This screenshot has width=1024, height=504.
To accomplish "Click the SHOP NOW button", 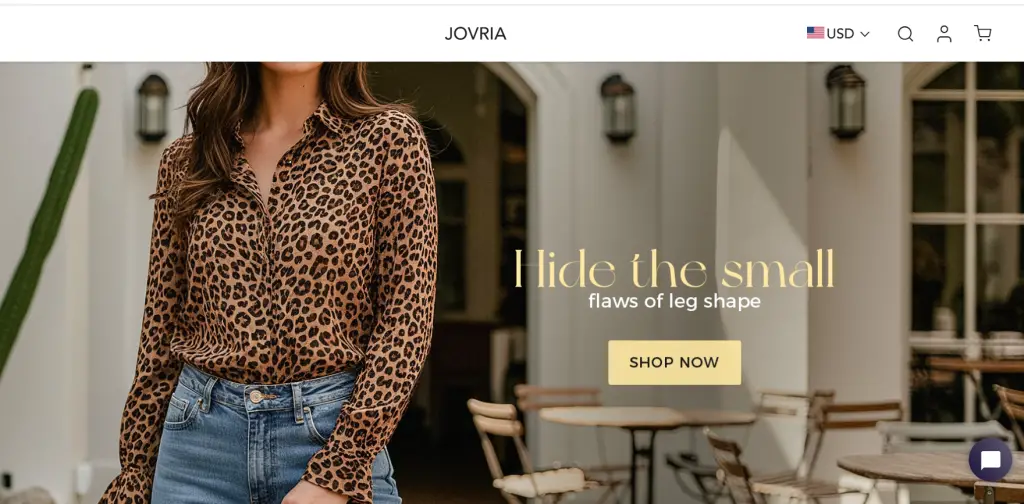I will 674,362.
